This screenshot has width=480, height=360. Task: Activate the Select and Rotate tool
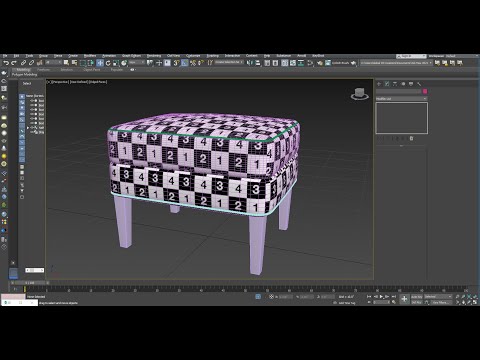tap(108, 63)
